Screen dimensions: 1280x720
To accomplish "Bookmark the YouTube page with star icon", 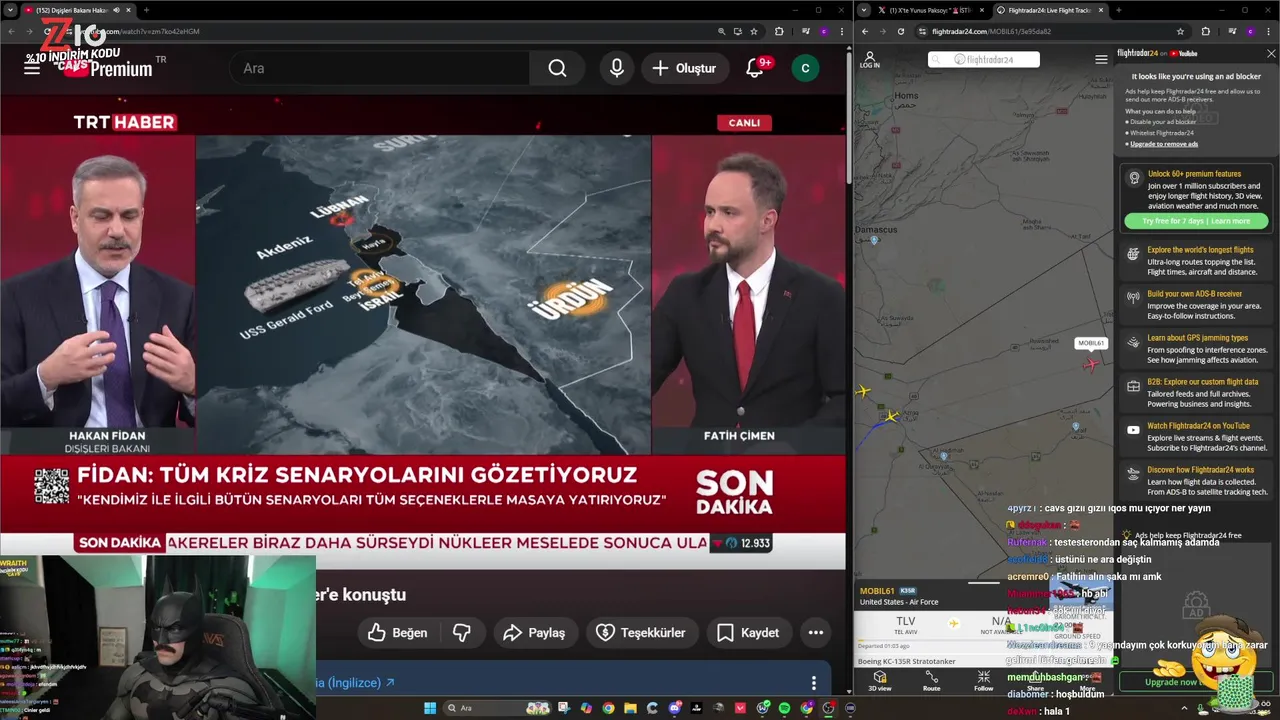I will [x=754, y=31].
